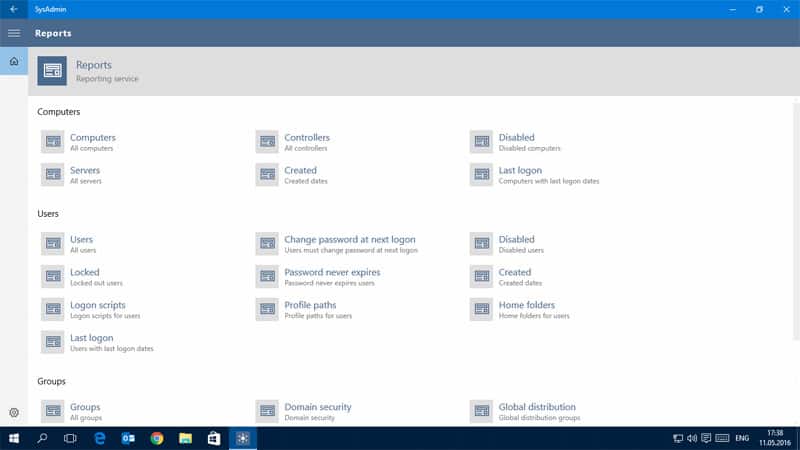800x450 pixels.
Task: Open taskbar search magnifier
Action: [42, 438]
